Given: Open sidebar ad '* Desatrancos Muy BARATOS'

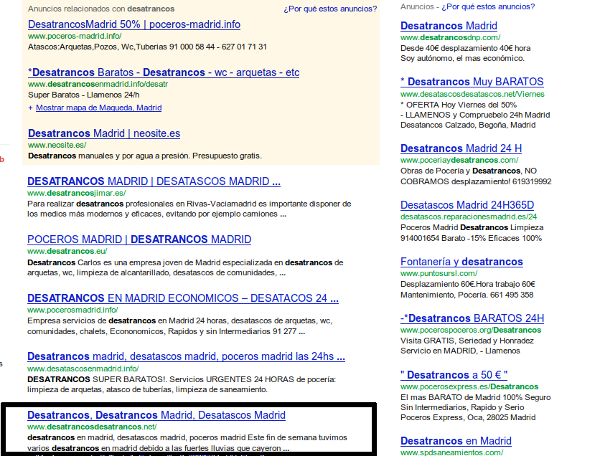Looking at the screenshot, I should pyautogui.click(x=472, y=82).
